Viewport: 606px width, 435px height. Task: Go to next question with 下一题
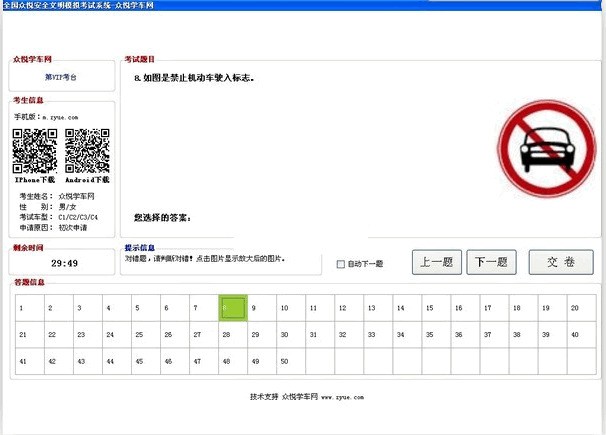(491, 262)
